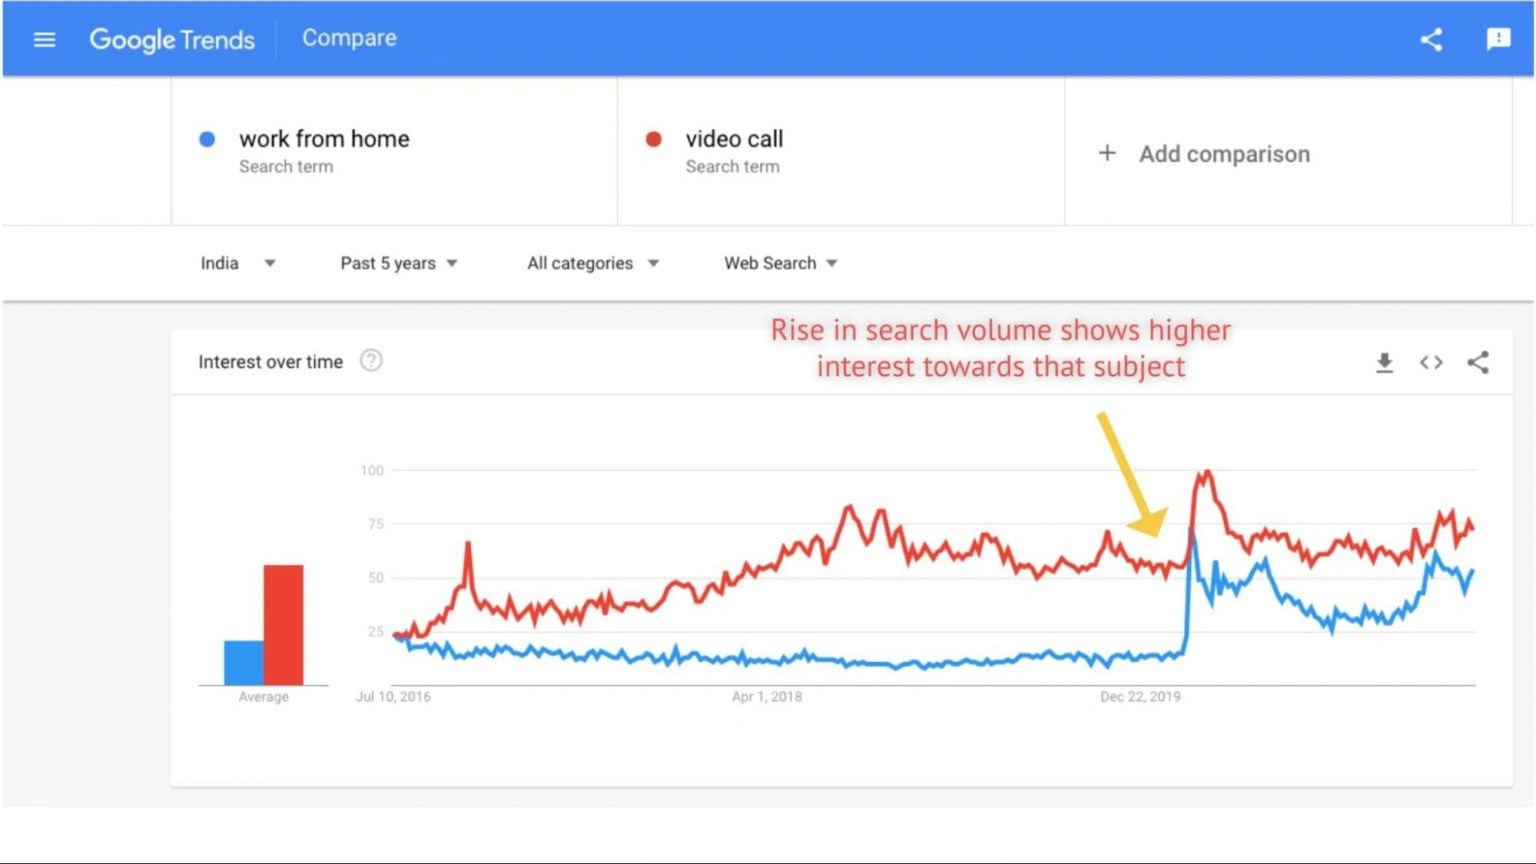Click the red video call dot
This screenshot has height=864, width=1536.
(x=653, y=139)
